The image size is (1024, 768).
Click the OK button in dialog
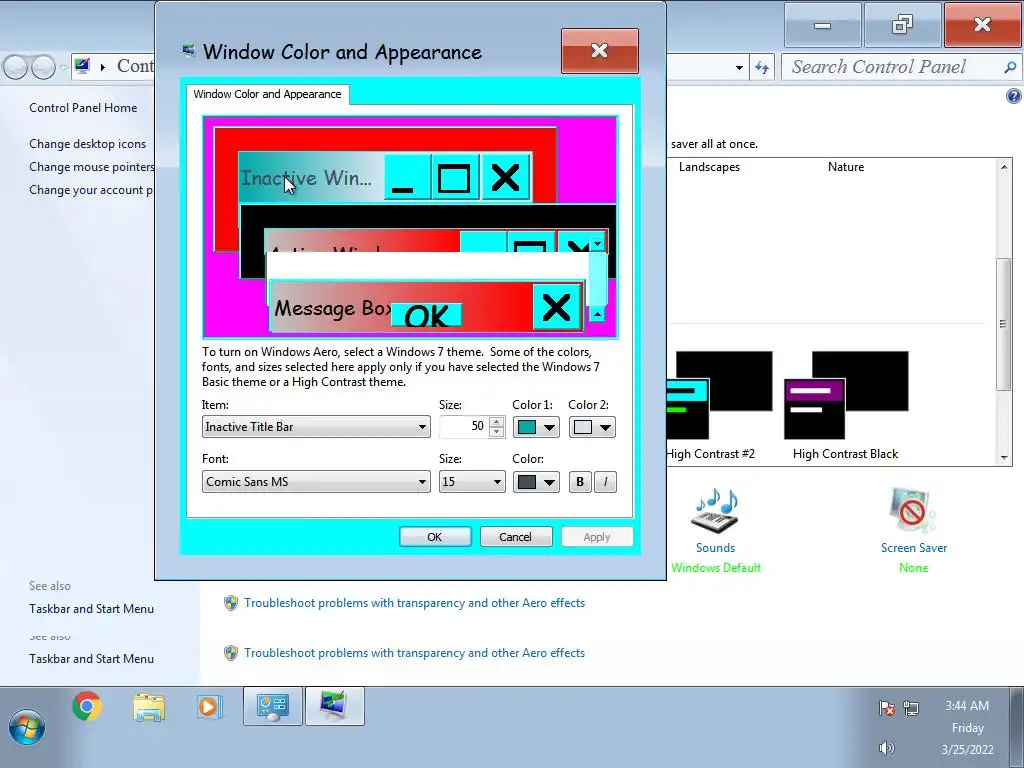434,537
